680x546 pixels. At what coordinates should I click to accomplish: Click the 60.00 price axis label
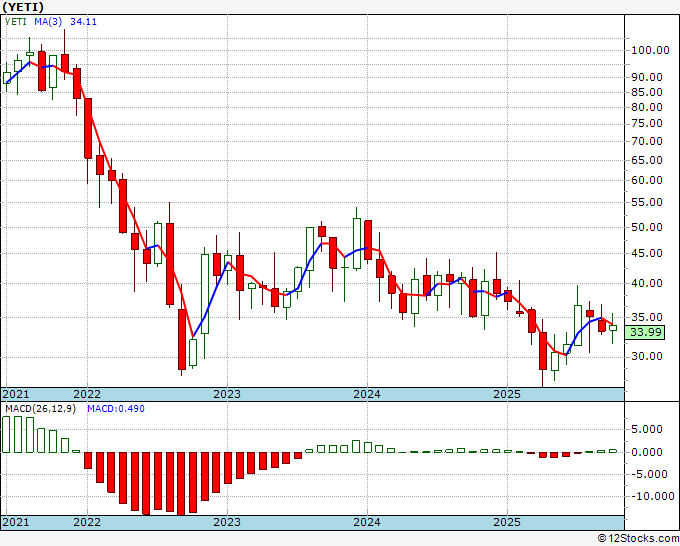point(647,180)
